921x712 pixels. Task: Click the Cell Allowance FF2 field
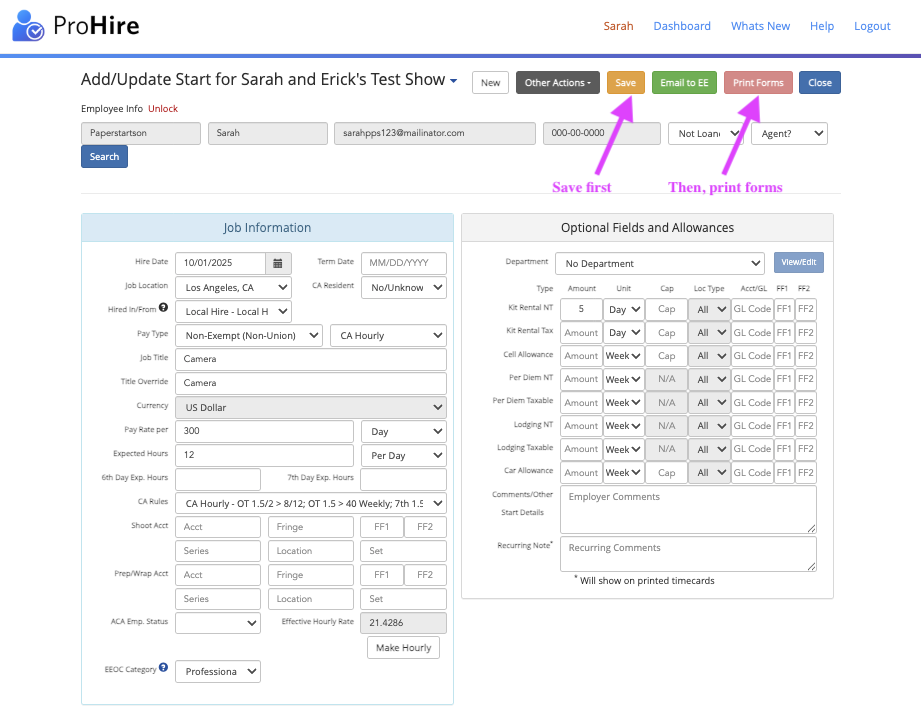click(x=806, y=356)
